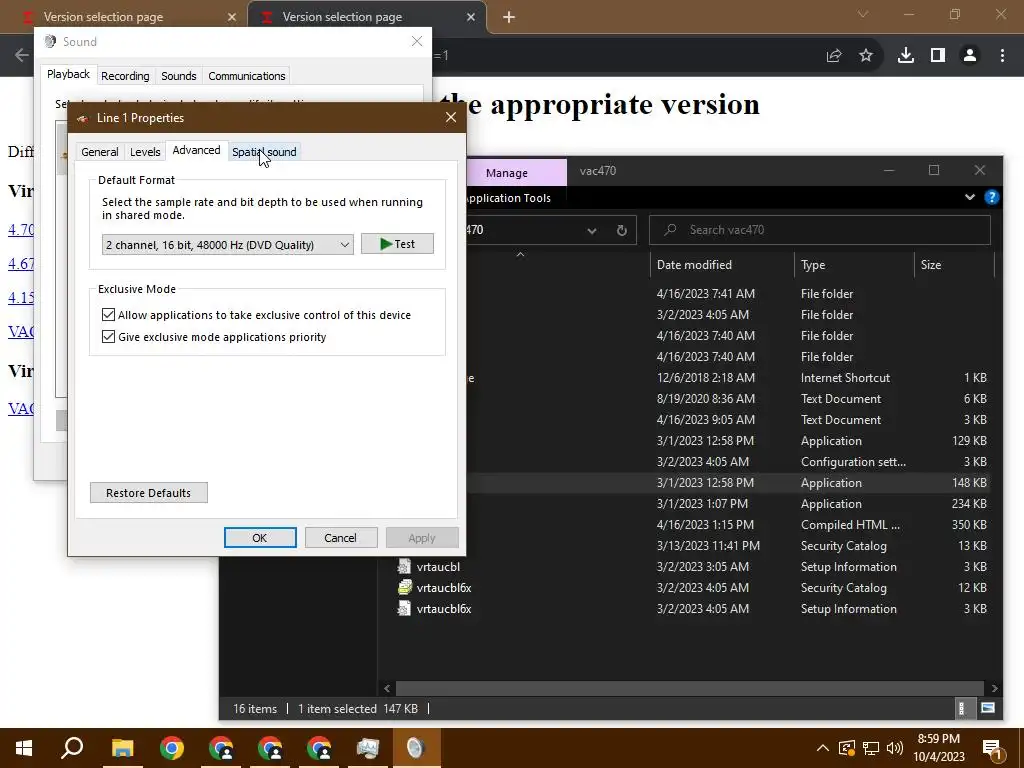The image size is (1024, 768).
Task: Open taskbar clock showing 8:59 PM
Action: tap(938, 748)
